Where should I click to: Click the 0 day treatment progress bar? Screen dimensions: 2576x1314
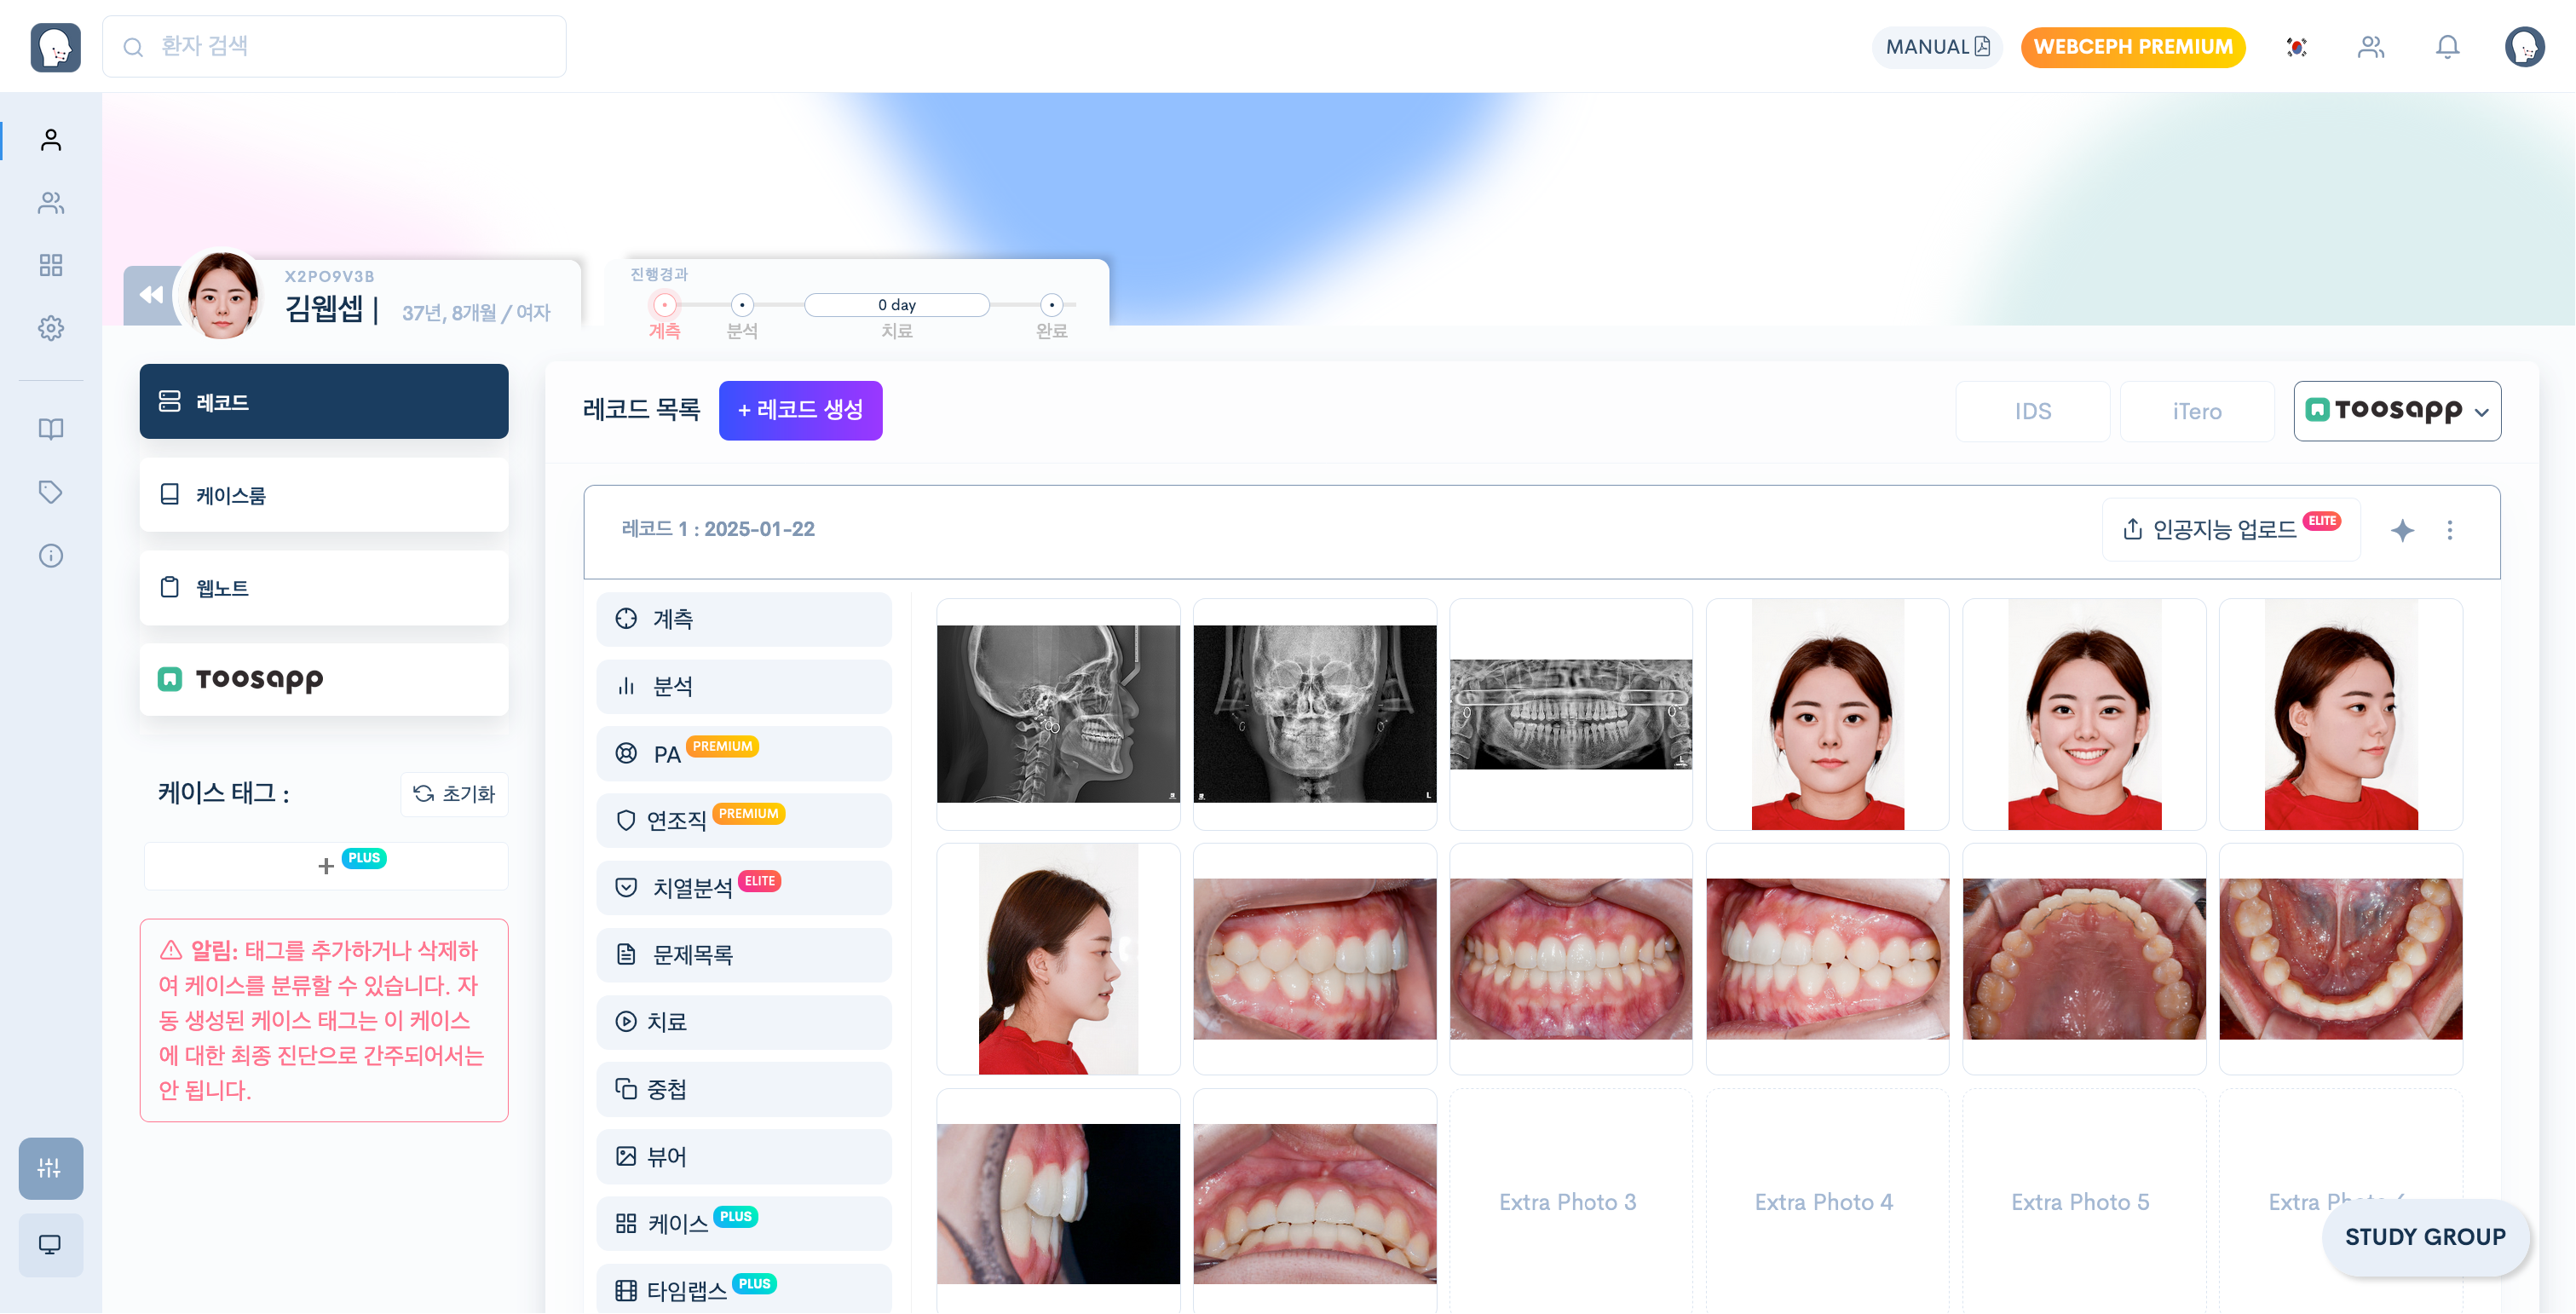pos(896,305)
